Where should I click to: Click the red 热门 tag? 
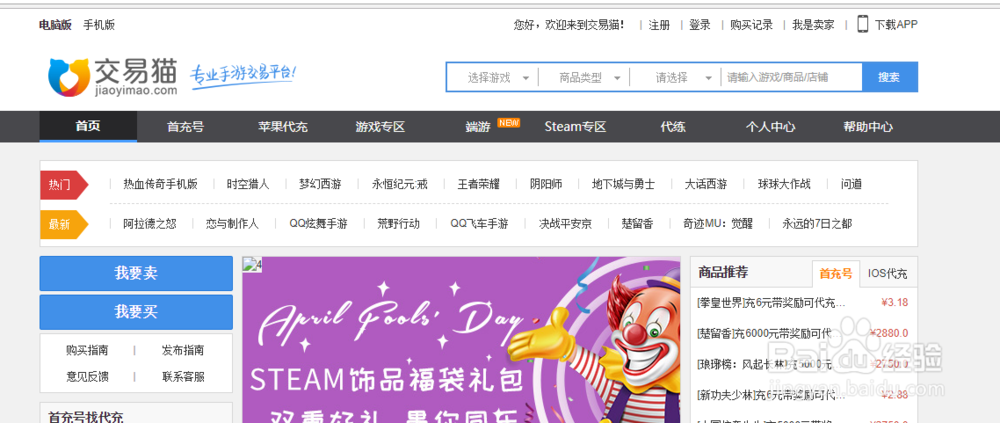coord(63,185)
